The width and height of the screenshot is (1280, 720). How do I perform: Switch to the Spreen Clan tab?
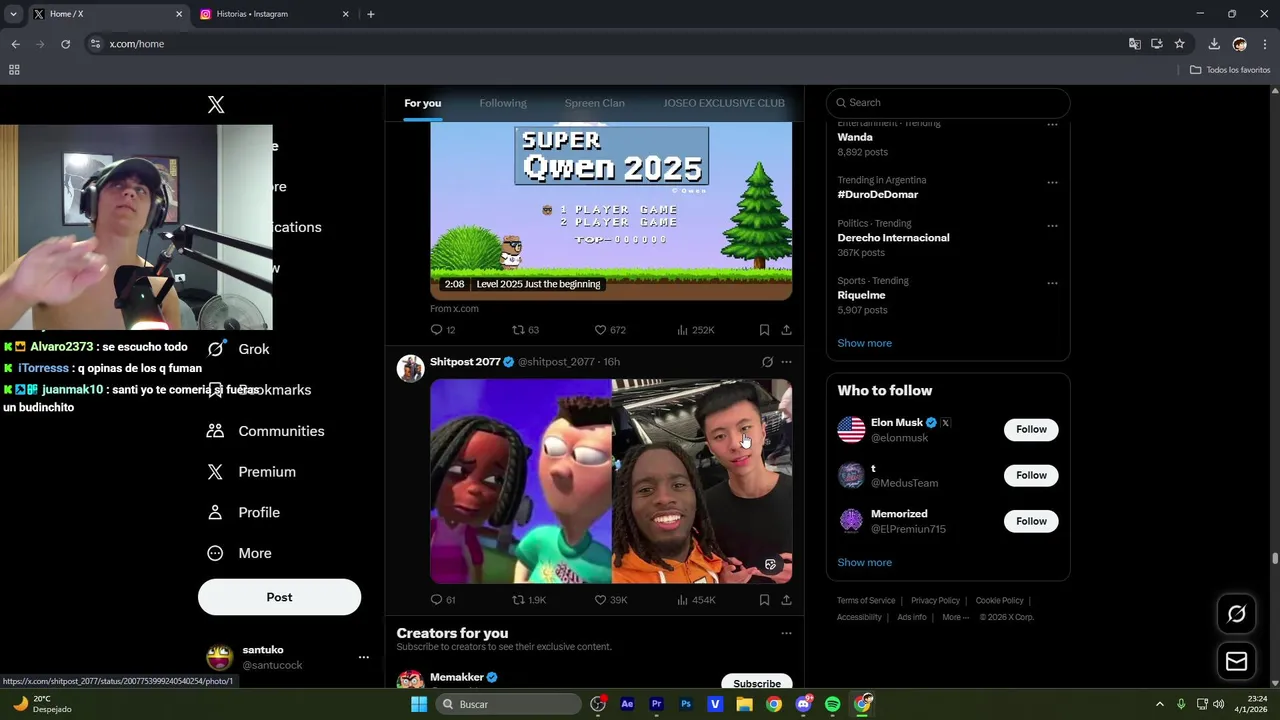(594, 103)
